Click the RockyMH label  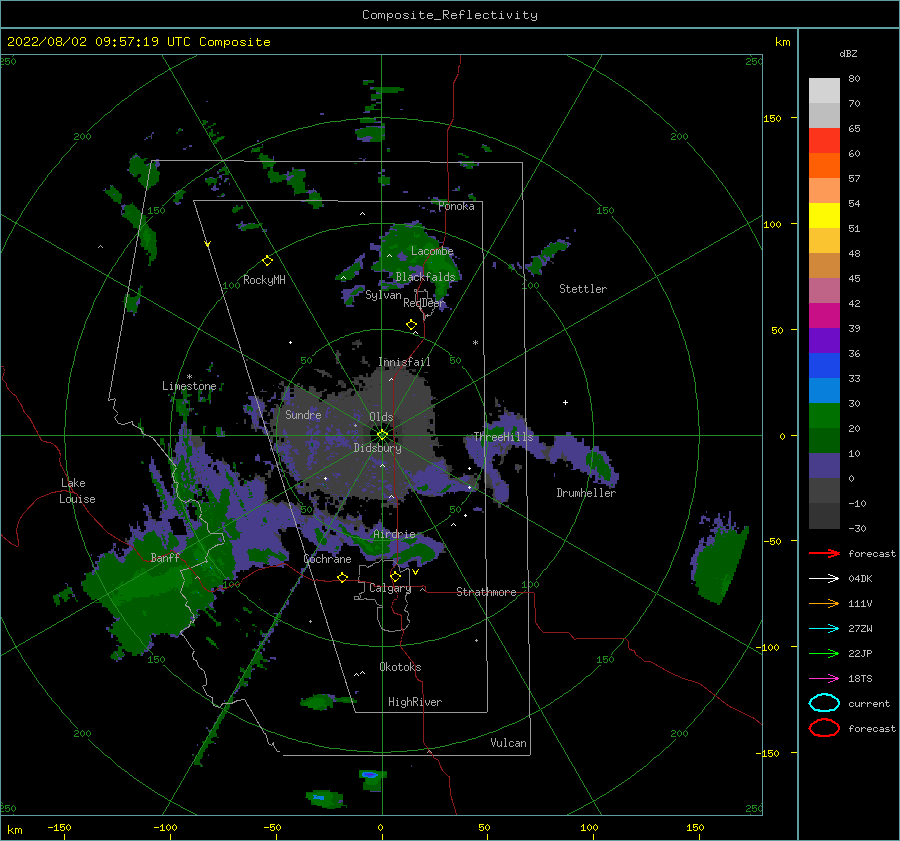pos(264,280)
